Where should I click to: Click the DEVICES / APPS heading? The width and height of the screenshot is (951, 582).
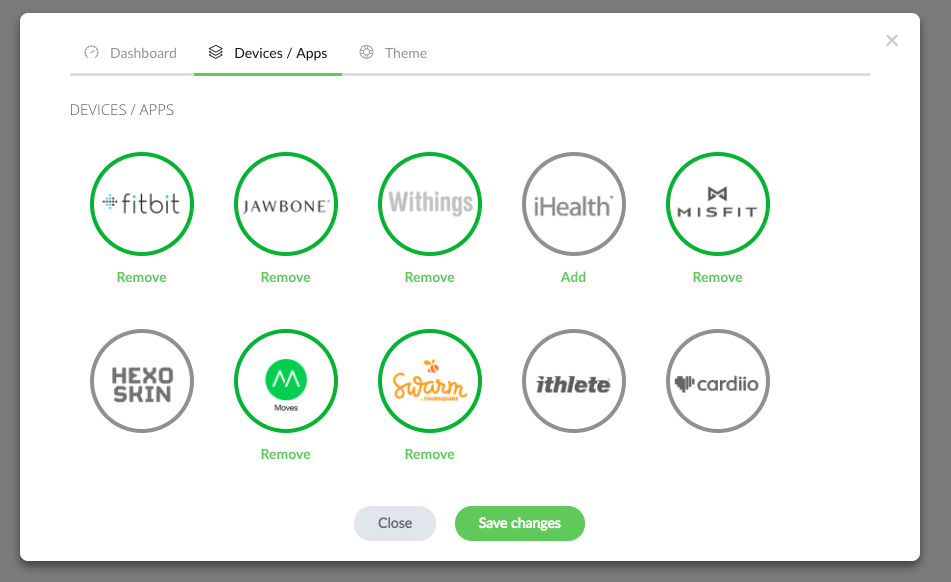pyautogui.click(x=122, y=110)
